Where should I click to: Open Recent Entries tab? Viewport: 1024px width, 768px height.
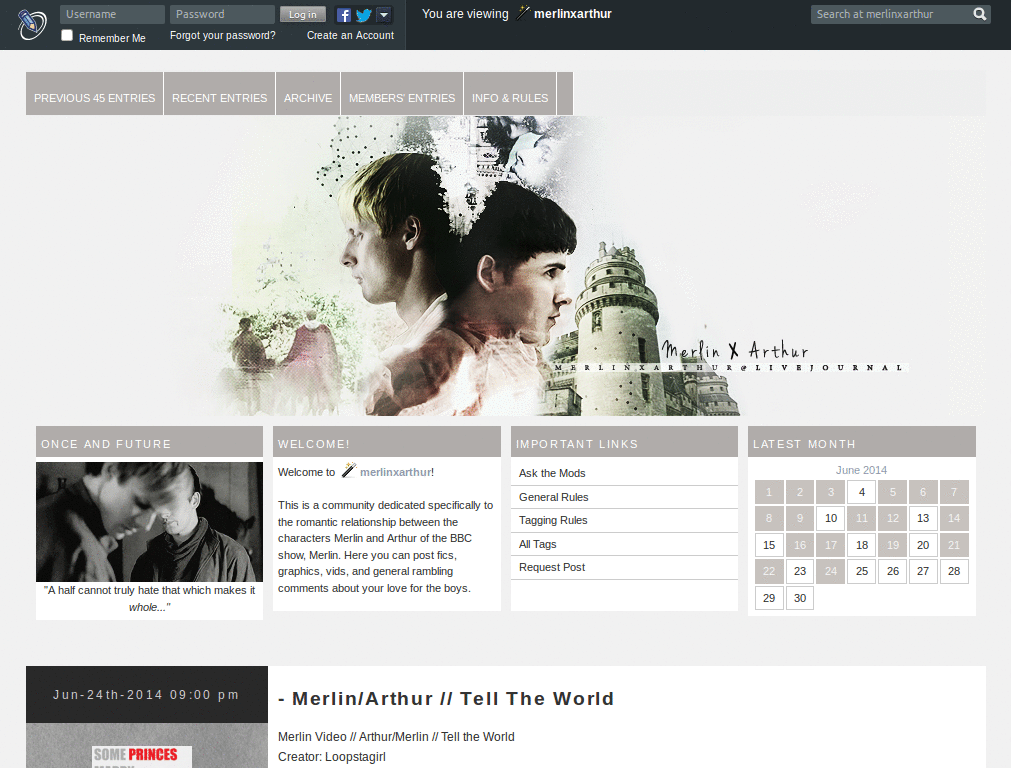click(219, 94)
